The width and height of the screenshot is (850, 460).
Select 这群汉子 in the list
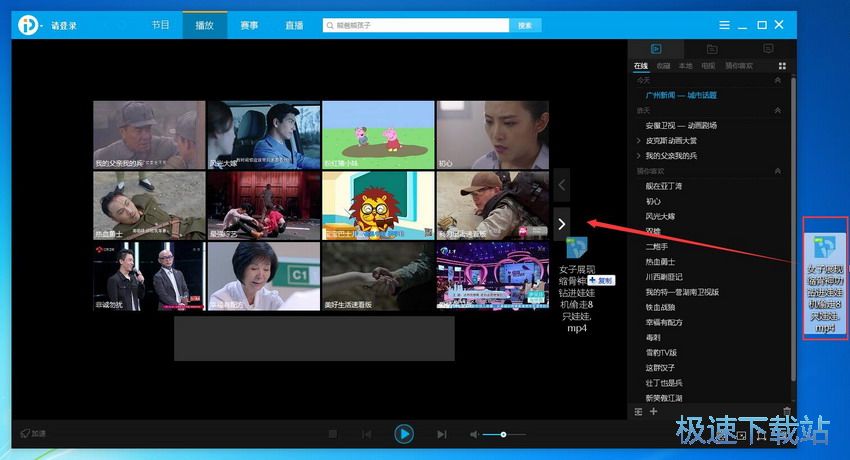point(660,368)
